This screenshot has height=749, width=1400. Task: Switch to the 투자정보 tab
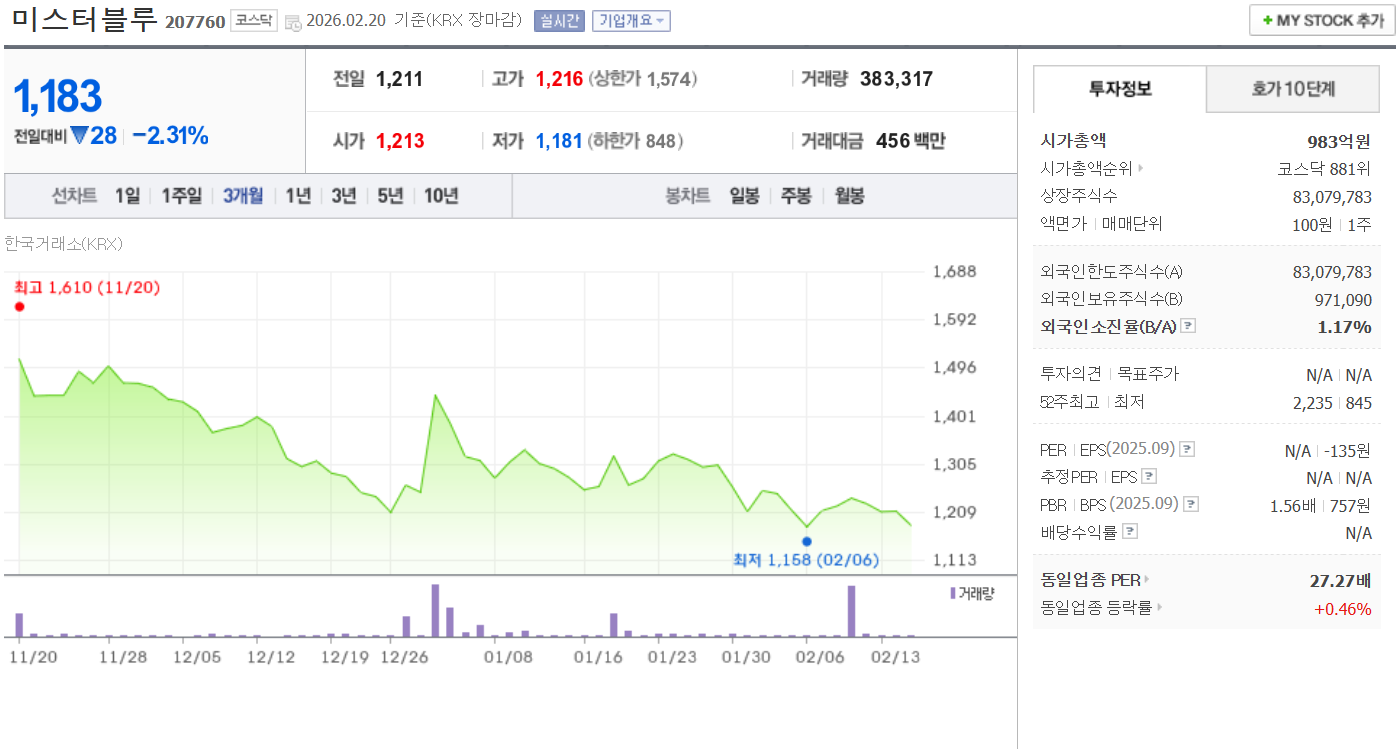coord(1120,89)
